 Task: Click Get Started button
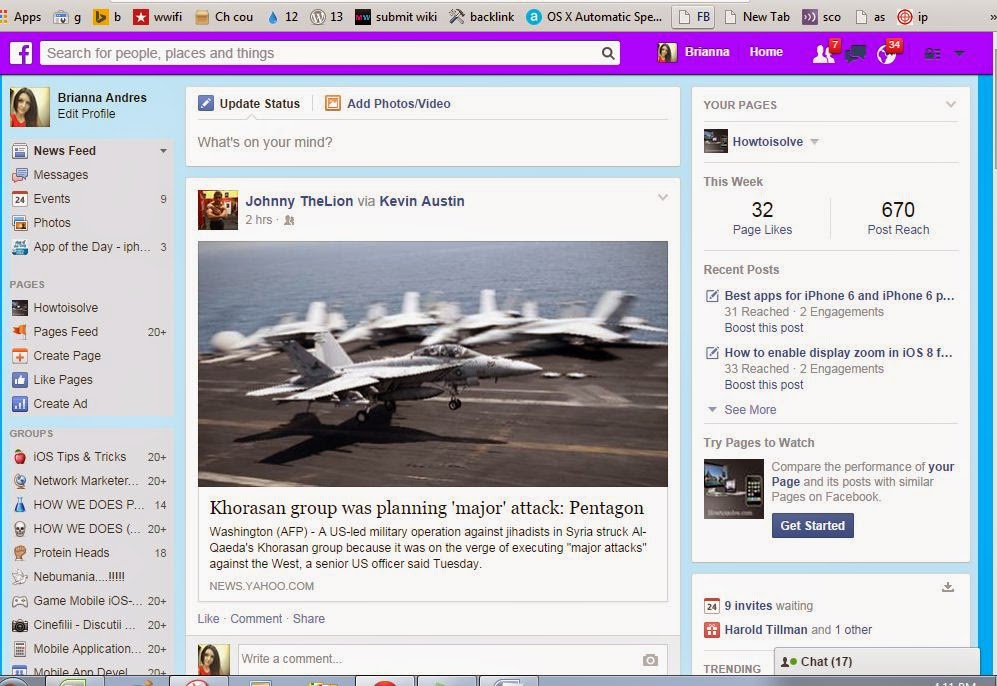[813, 526]
